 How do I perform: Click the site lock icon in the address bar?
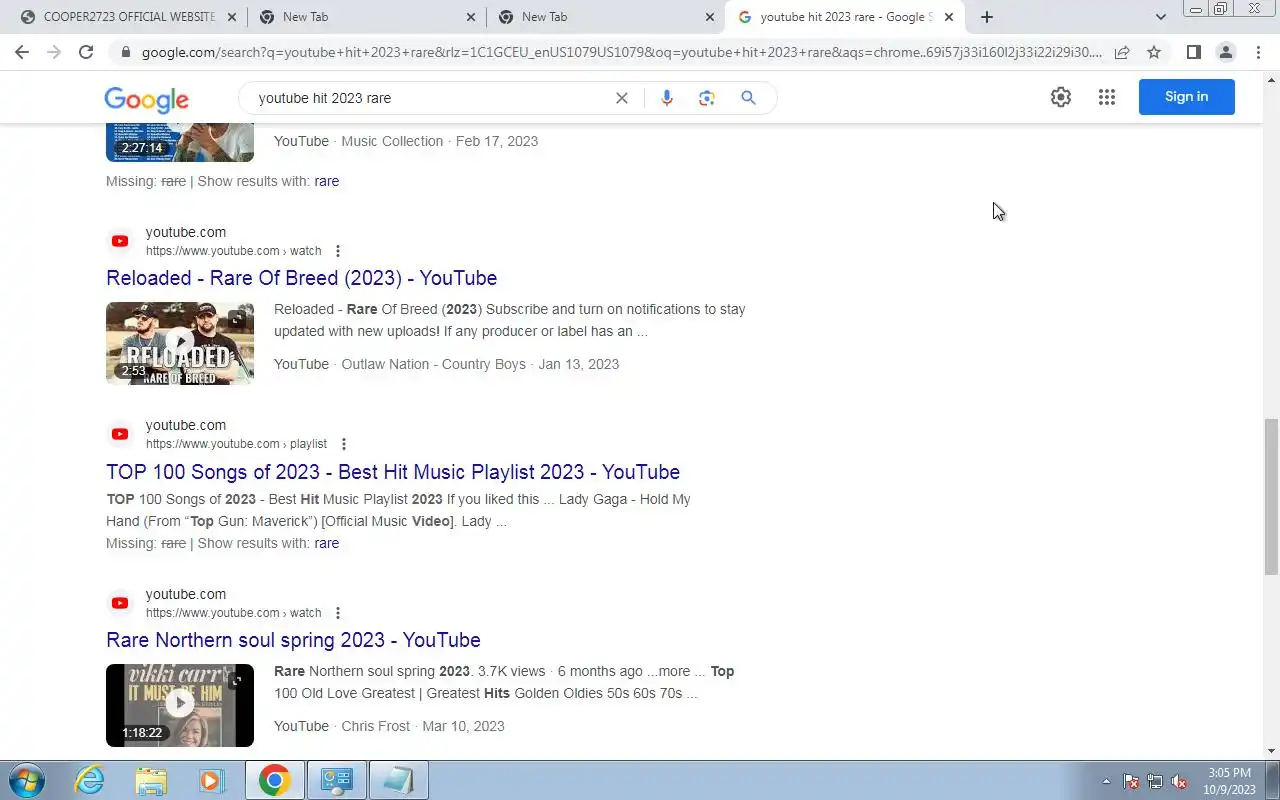[x=125, y=52]
